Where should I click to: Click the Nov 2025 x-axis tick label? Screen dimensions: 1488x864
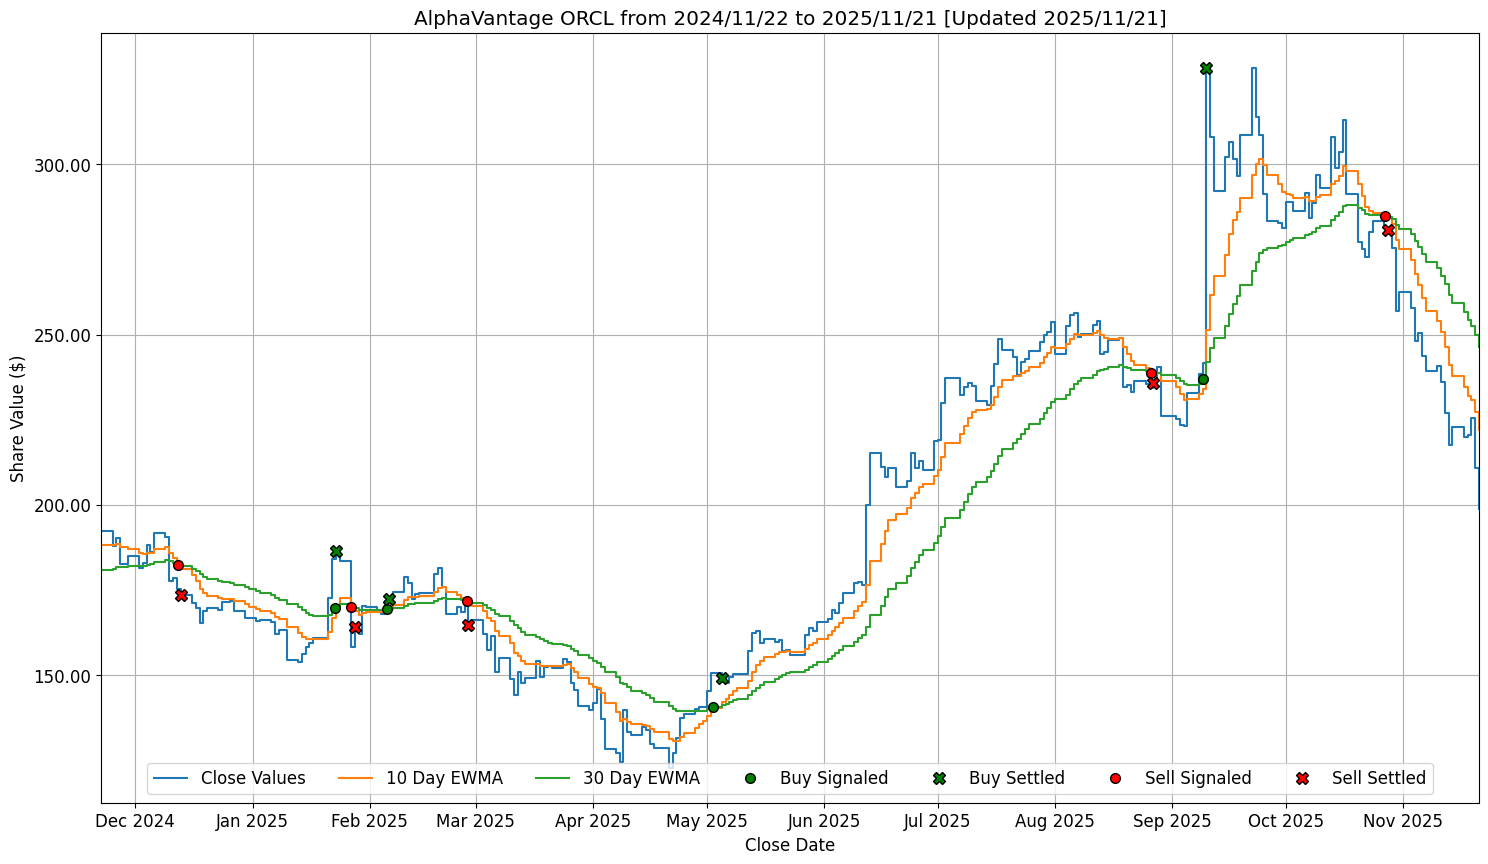click(x=1403, y=821)
